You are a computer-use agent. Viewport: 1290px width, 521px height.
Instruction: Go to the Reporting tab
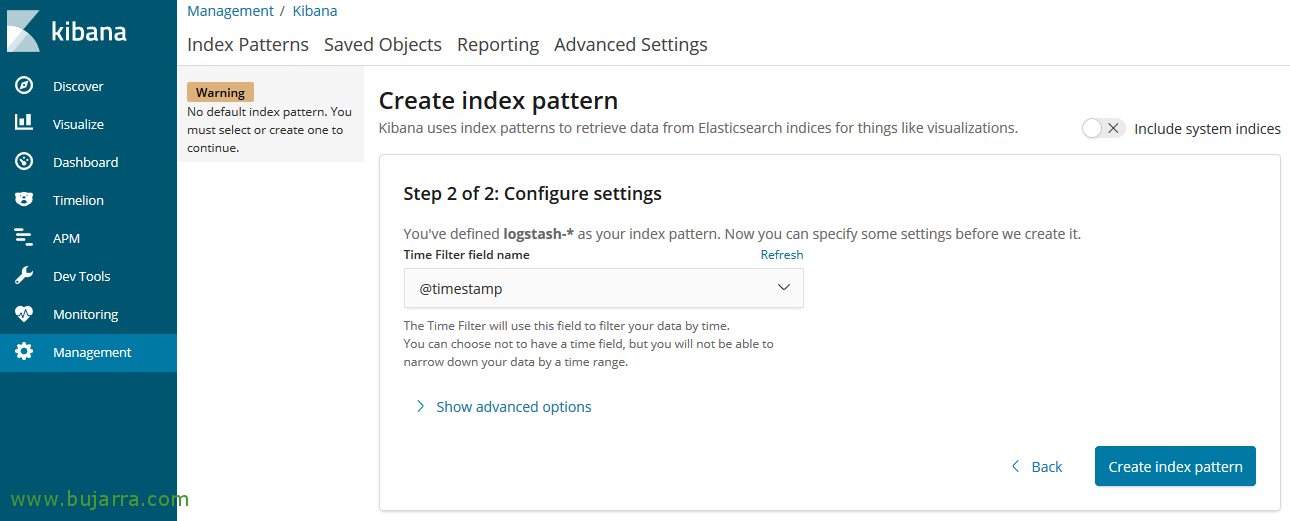(x=497, y=45)
